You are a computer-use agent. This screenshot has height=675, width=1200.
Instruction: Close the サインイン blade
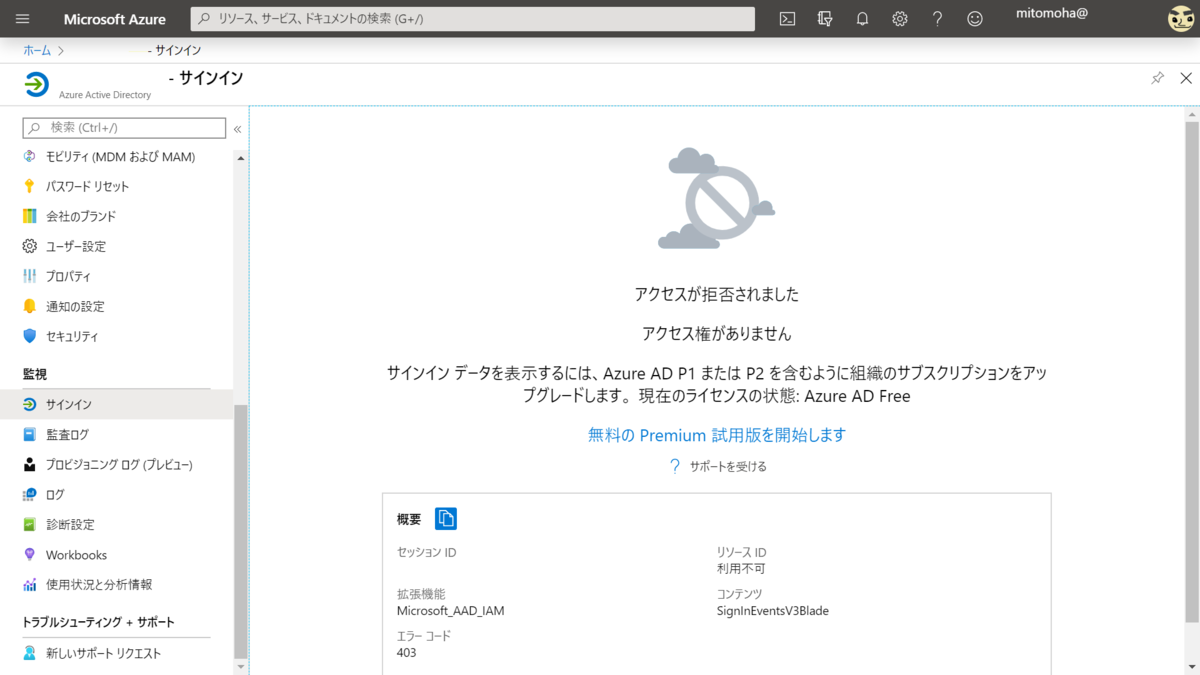tap(1186, 78)
